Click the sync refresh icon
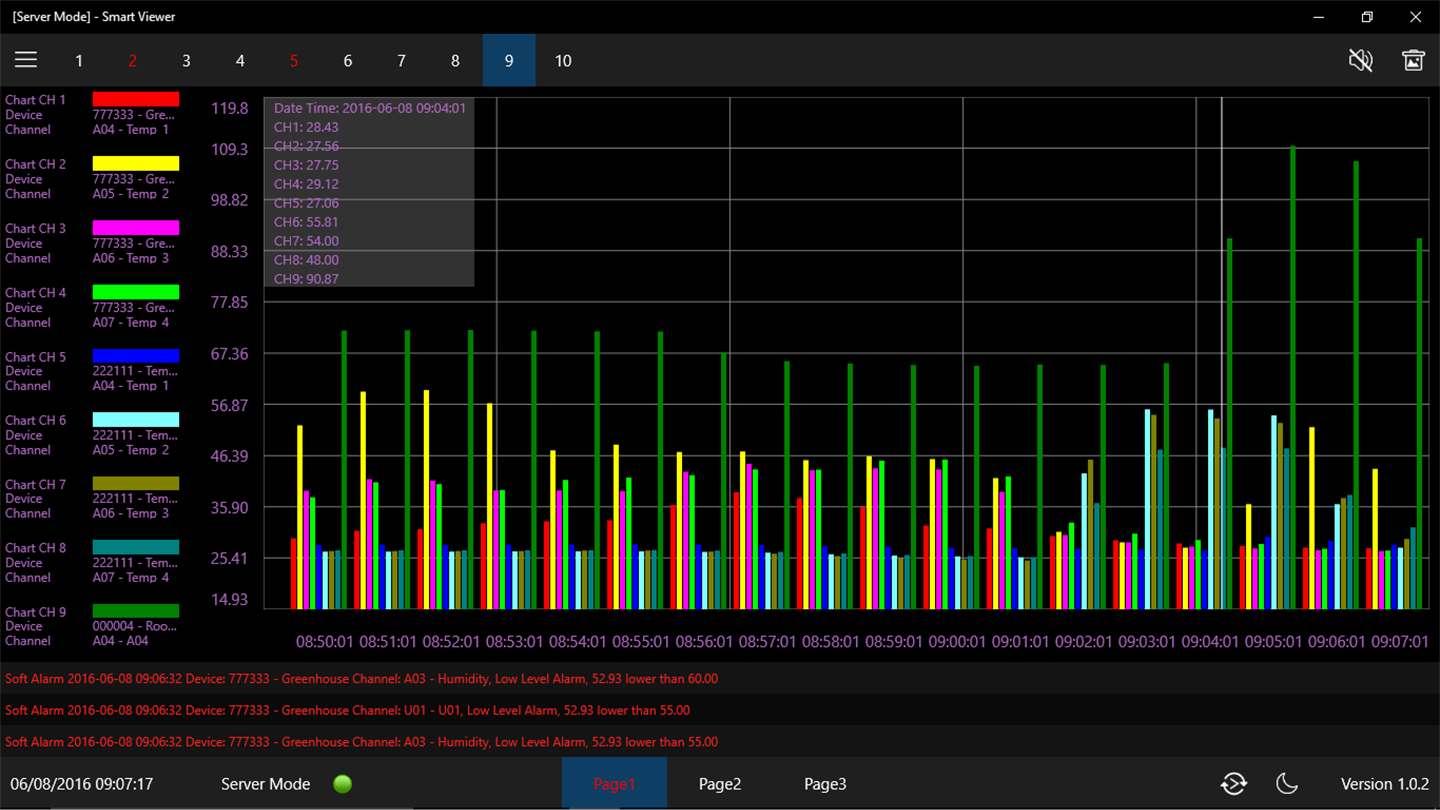 point(1234,784)
